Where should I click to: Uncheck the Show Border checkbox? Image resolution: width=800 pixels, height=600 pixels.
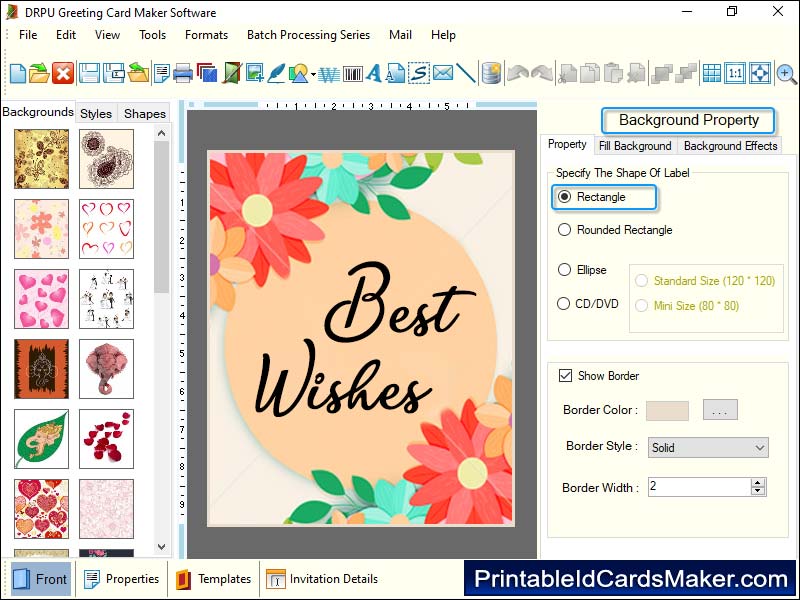tap(565, 376)
